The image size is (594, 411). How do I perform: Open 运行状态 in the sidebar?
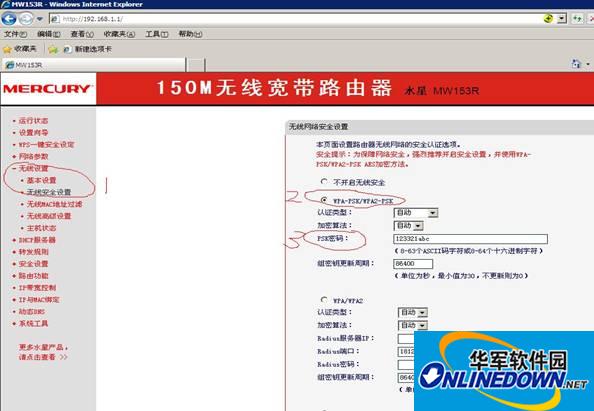point(33,120)
